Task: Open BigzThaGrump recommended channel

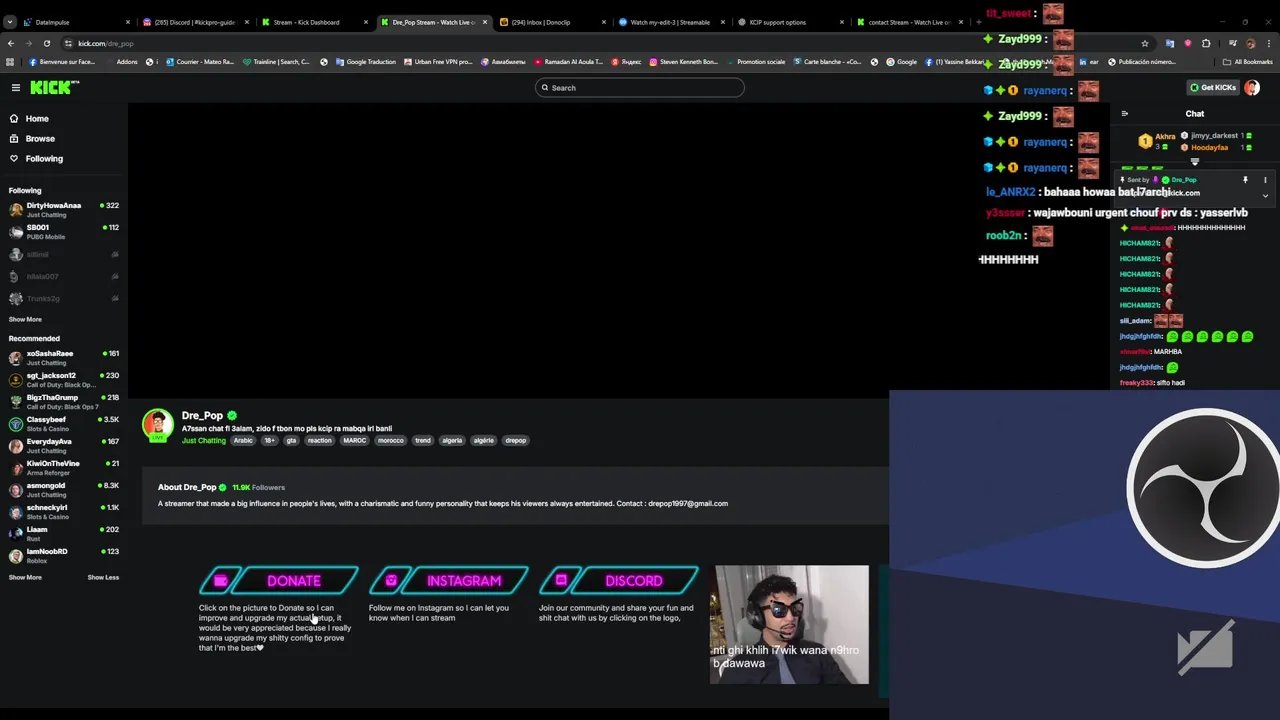Action: [64, 401]
